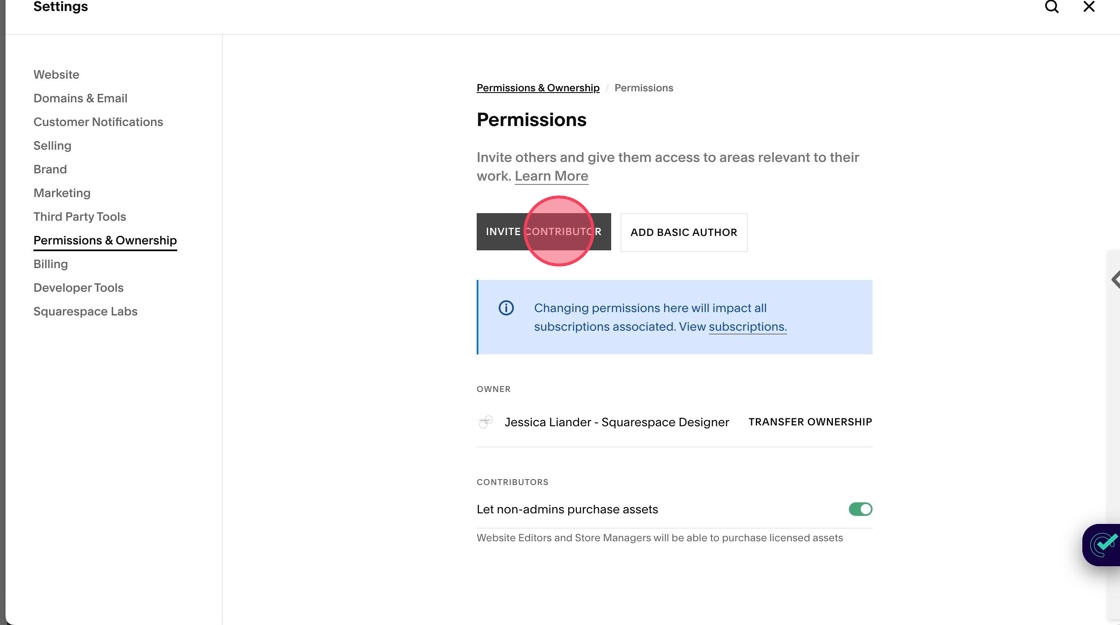Open Website settings in sidebar
This screenshot has width=1120, height=625.
point(56,75)
